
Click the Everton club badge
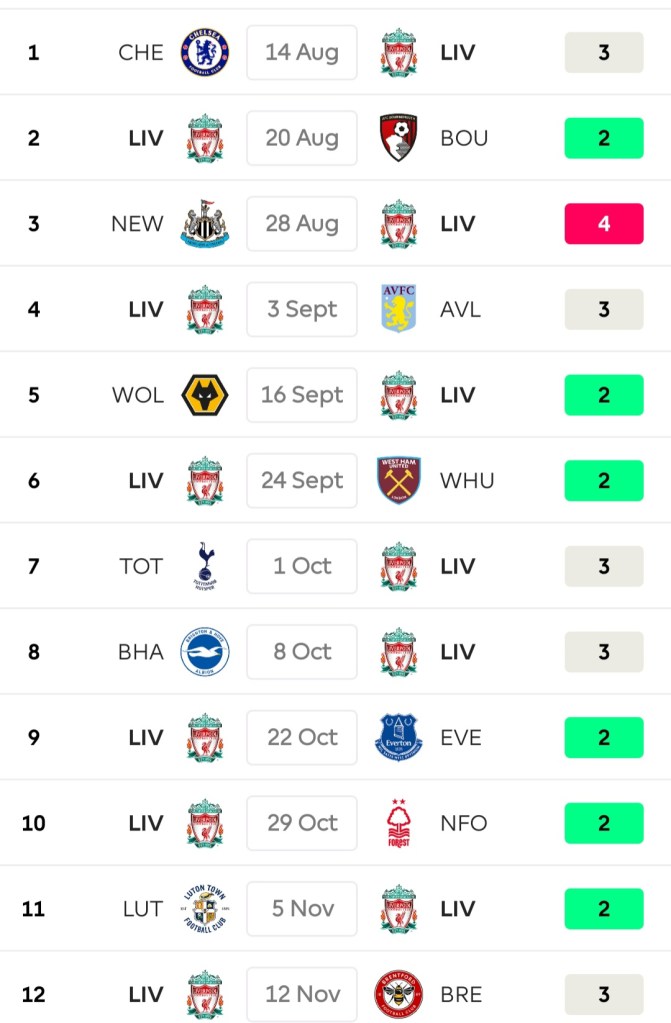399,738
